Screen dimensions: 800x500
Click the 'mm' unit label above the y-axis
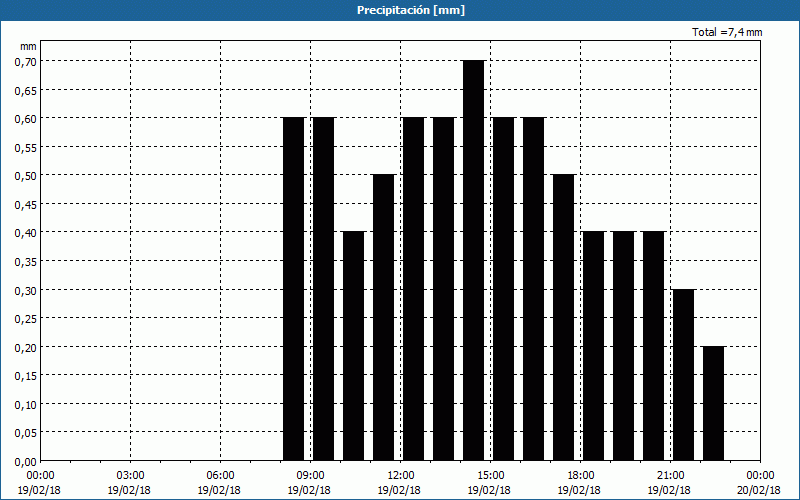(x=28, y=46)
